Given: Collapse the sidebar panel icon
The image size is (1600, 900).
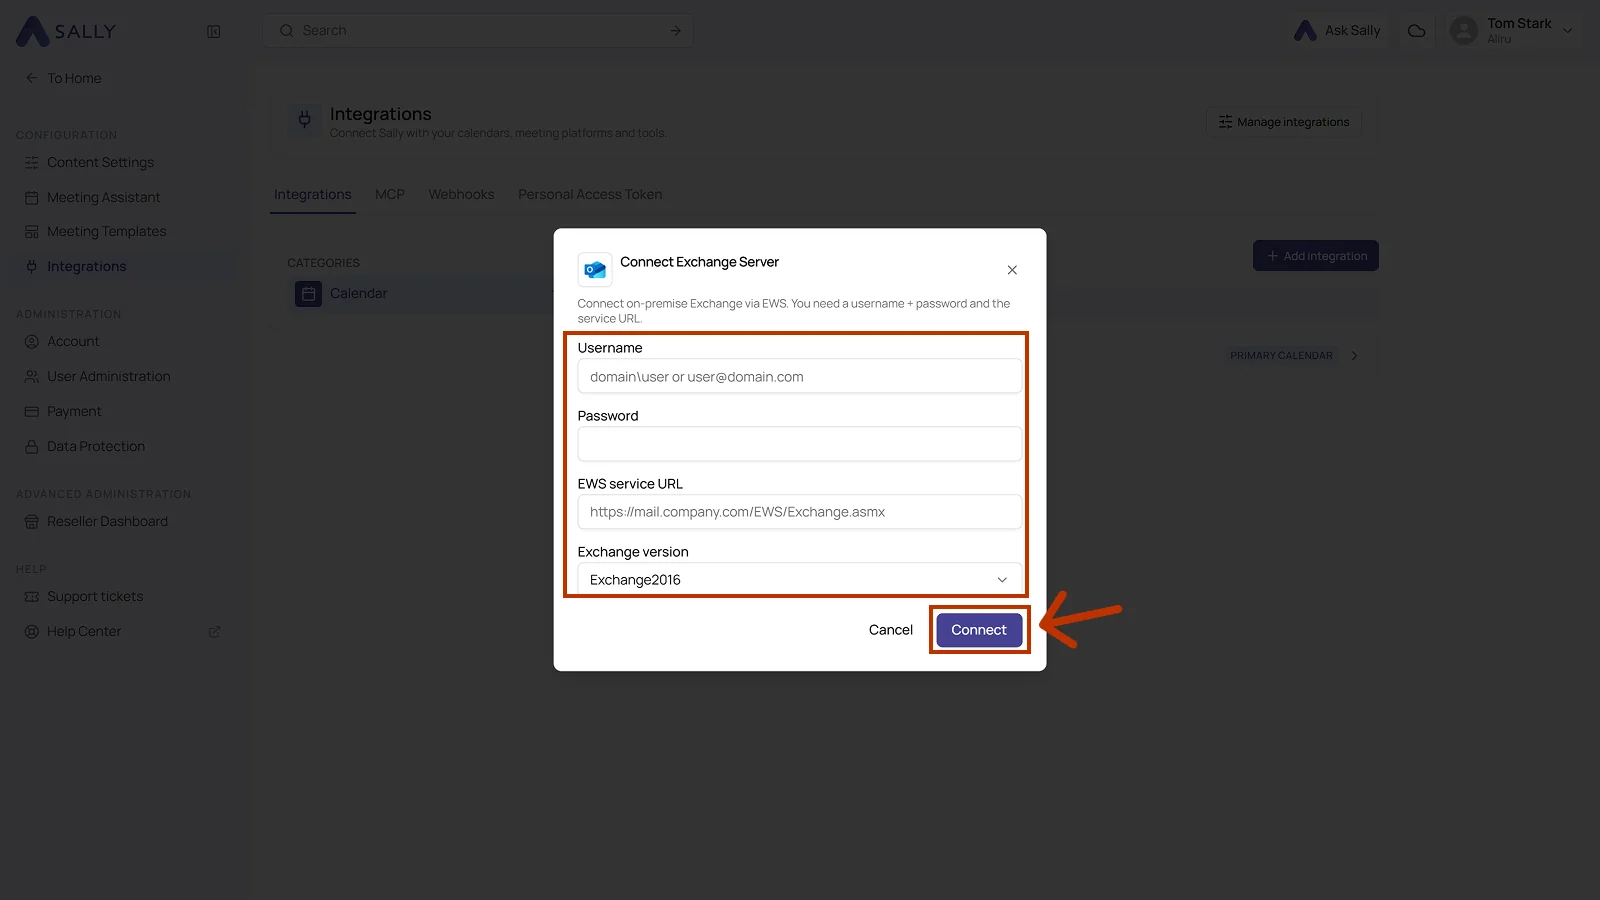Looking at the screenshot, I should click(214, 32).
